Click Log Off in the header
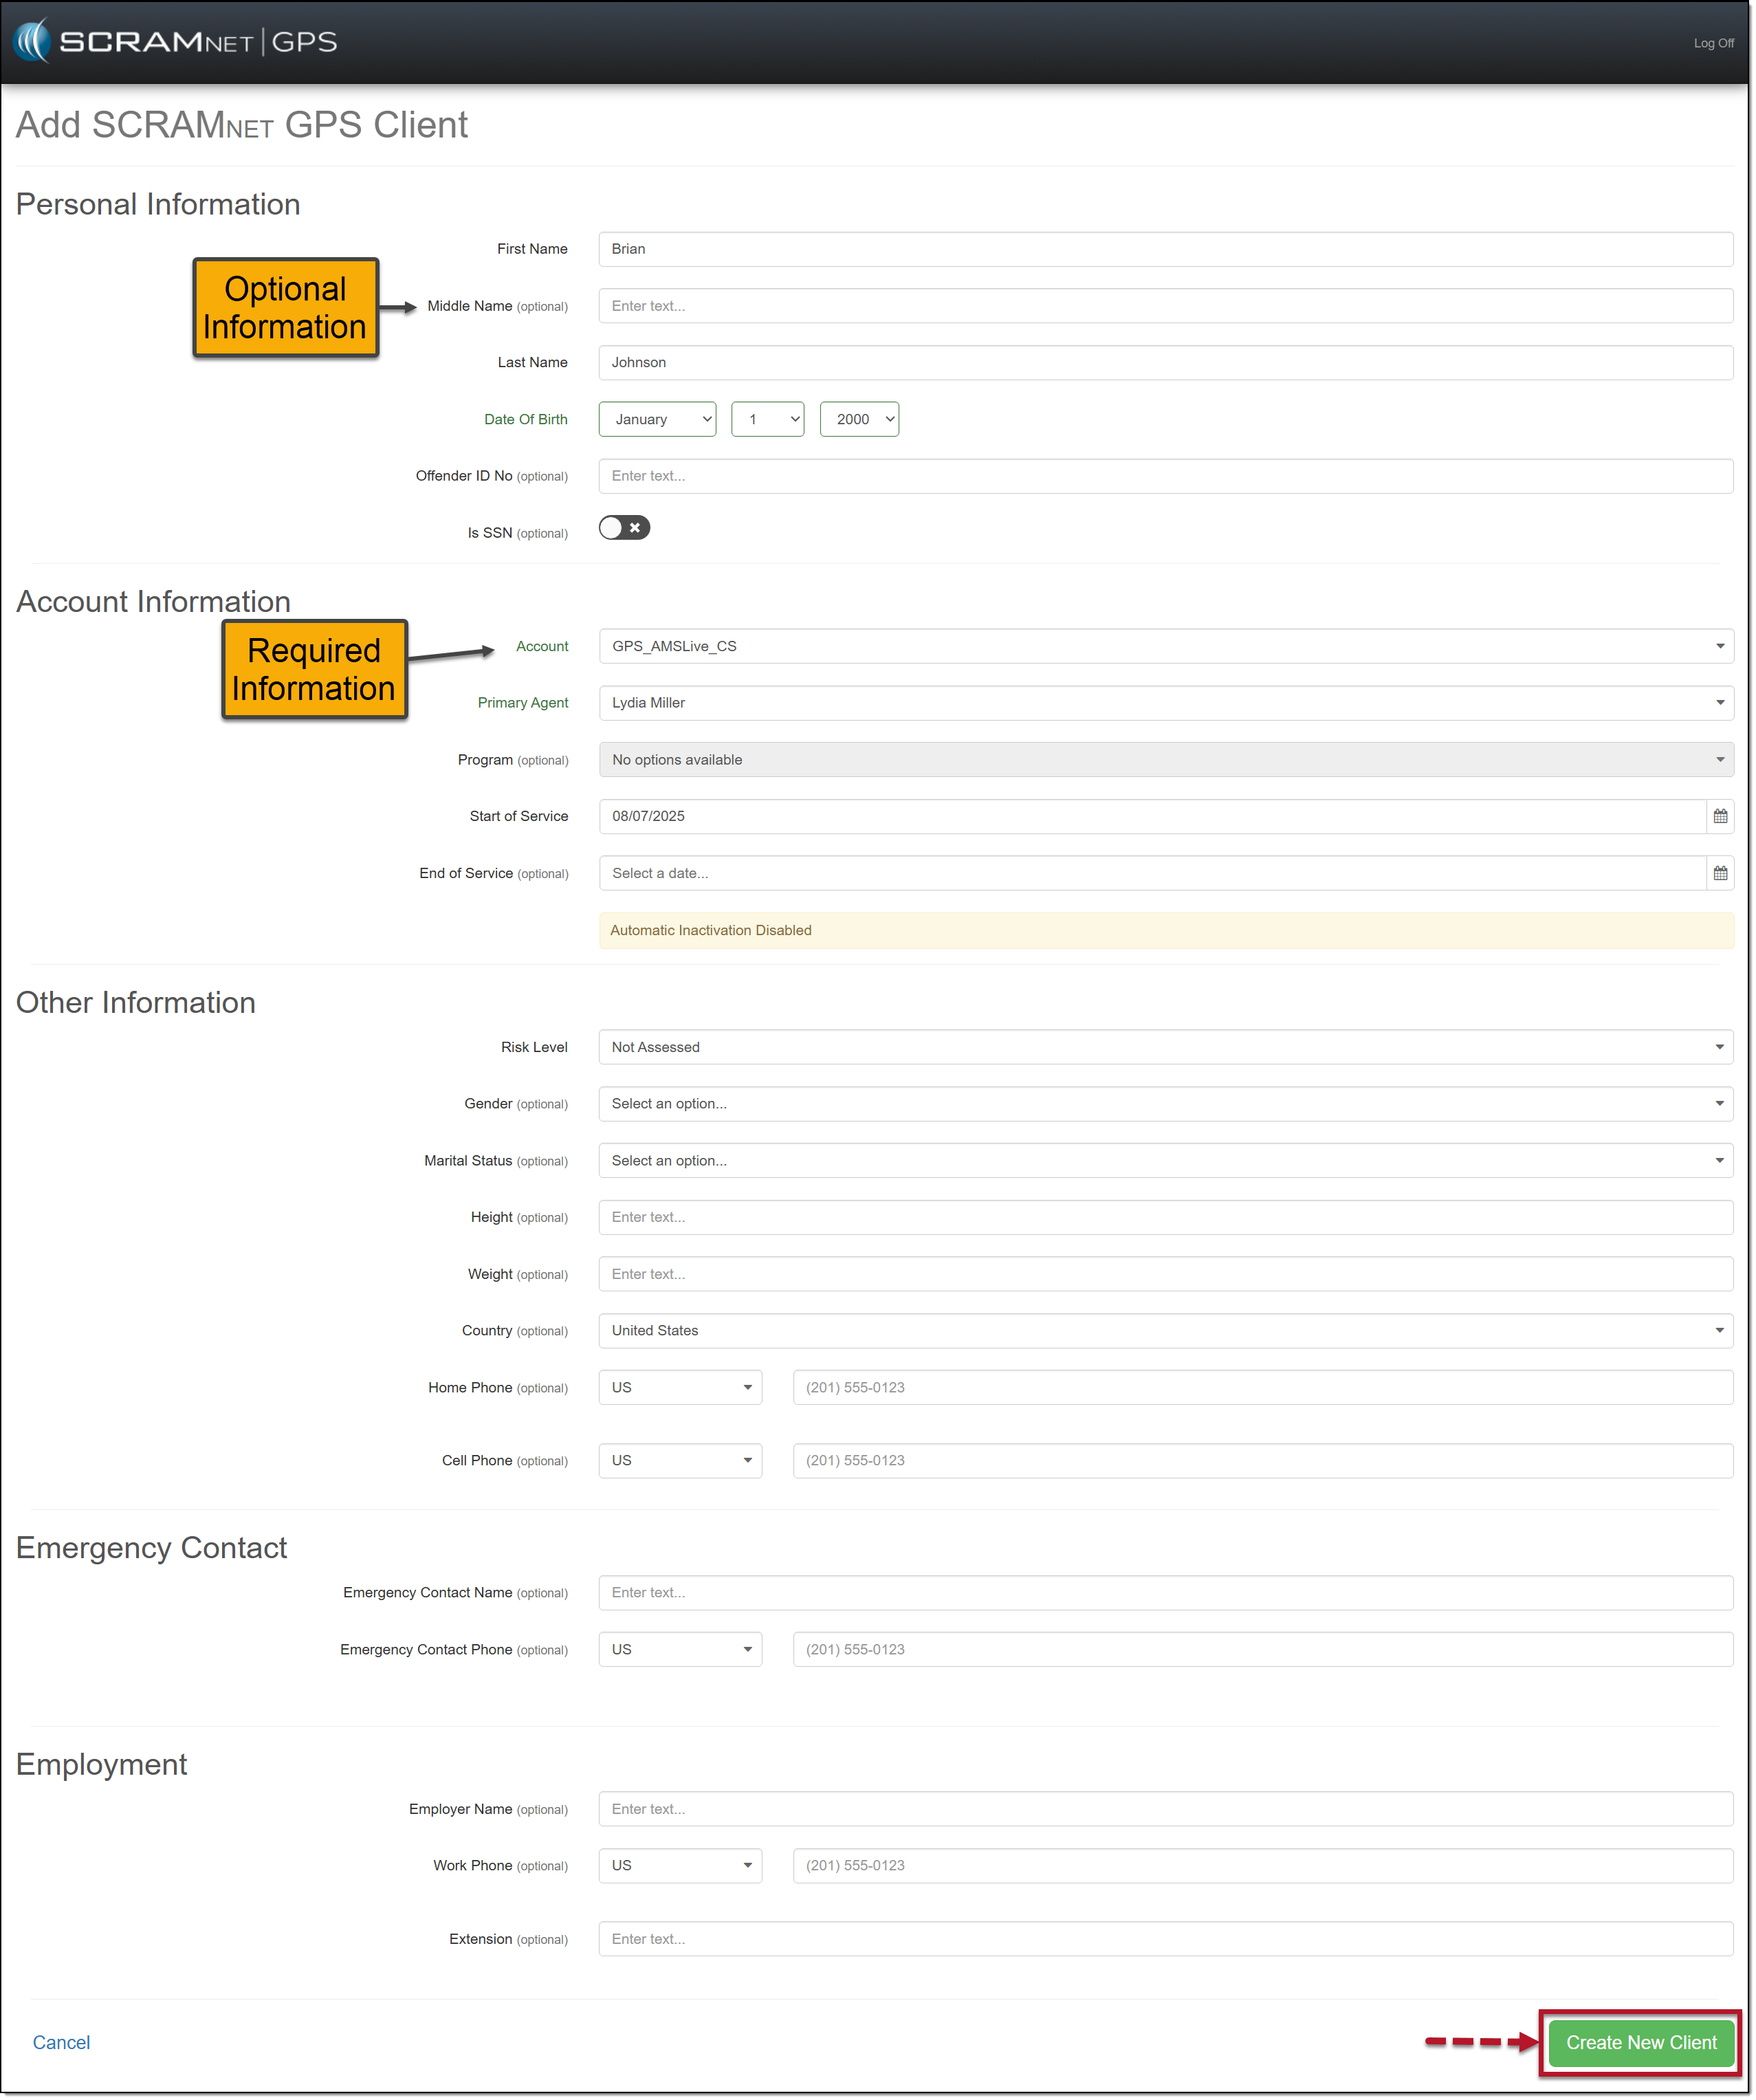The height and width of the screenshot is (2100, 1756). [x=1713, y=43]
